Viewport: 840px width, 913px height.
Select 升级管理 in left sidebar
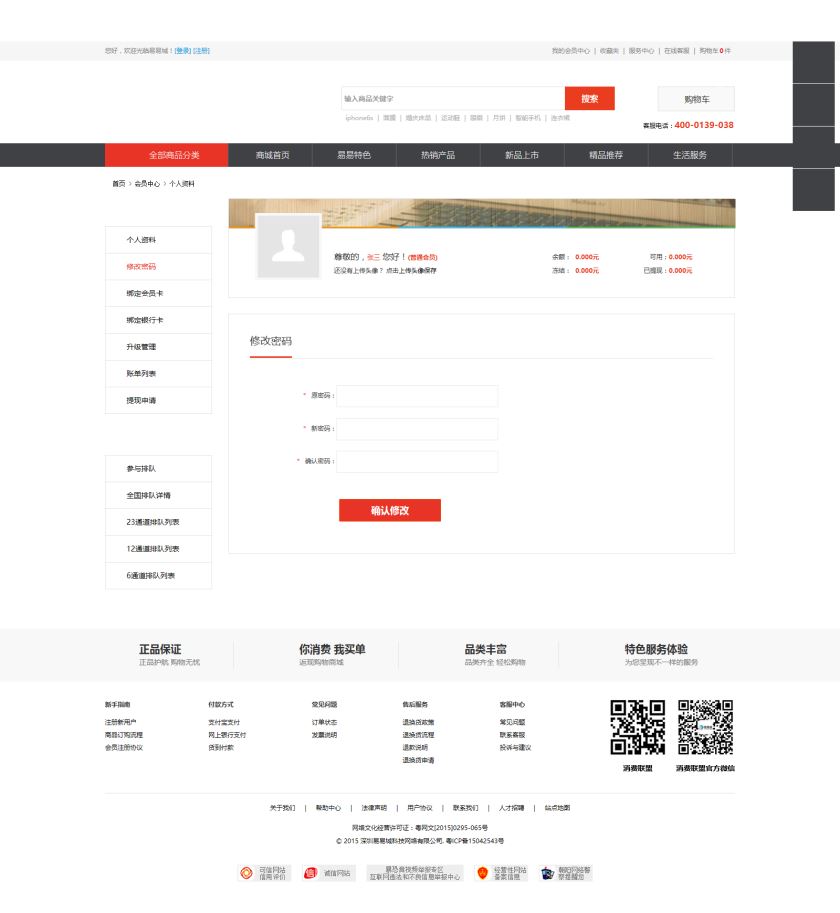coord(158,347)
